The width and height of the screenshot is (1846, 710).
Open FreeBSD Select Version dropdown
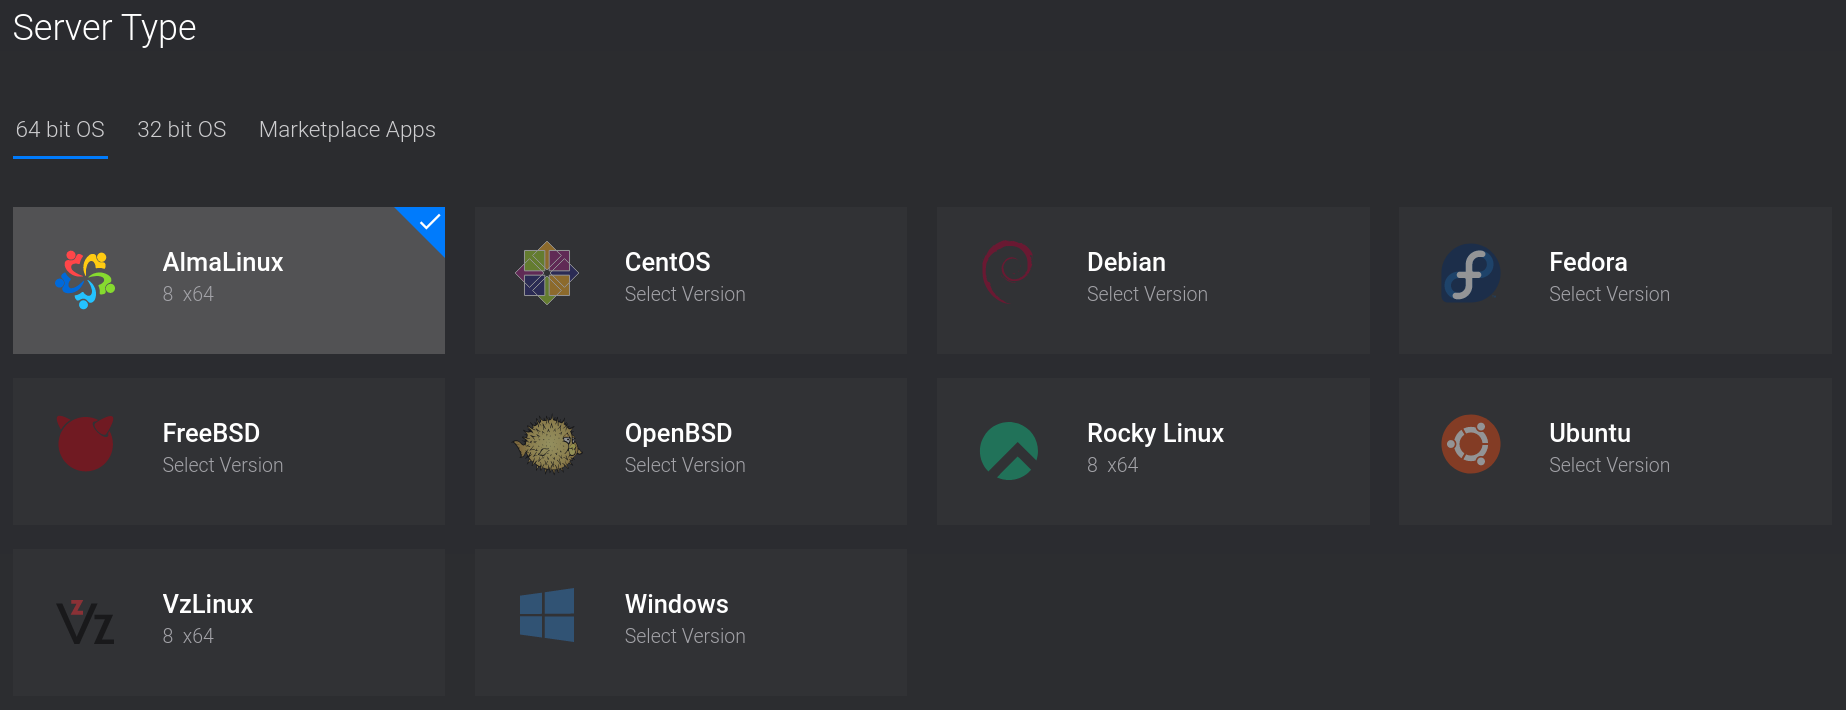[223, 465]
